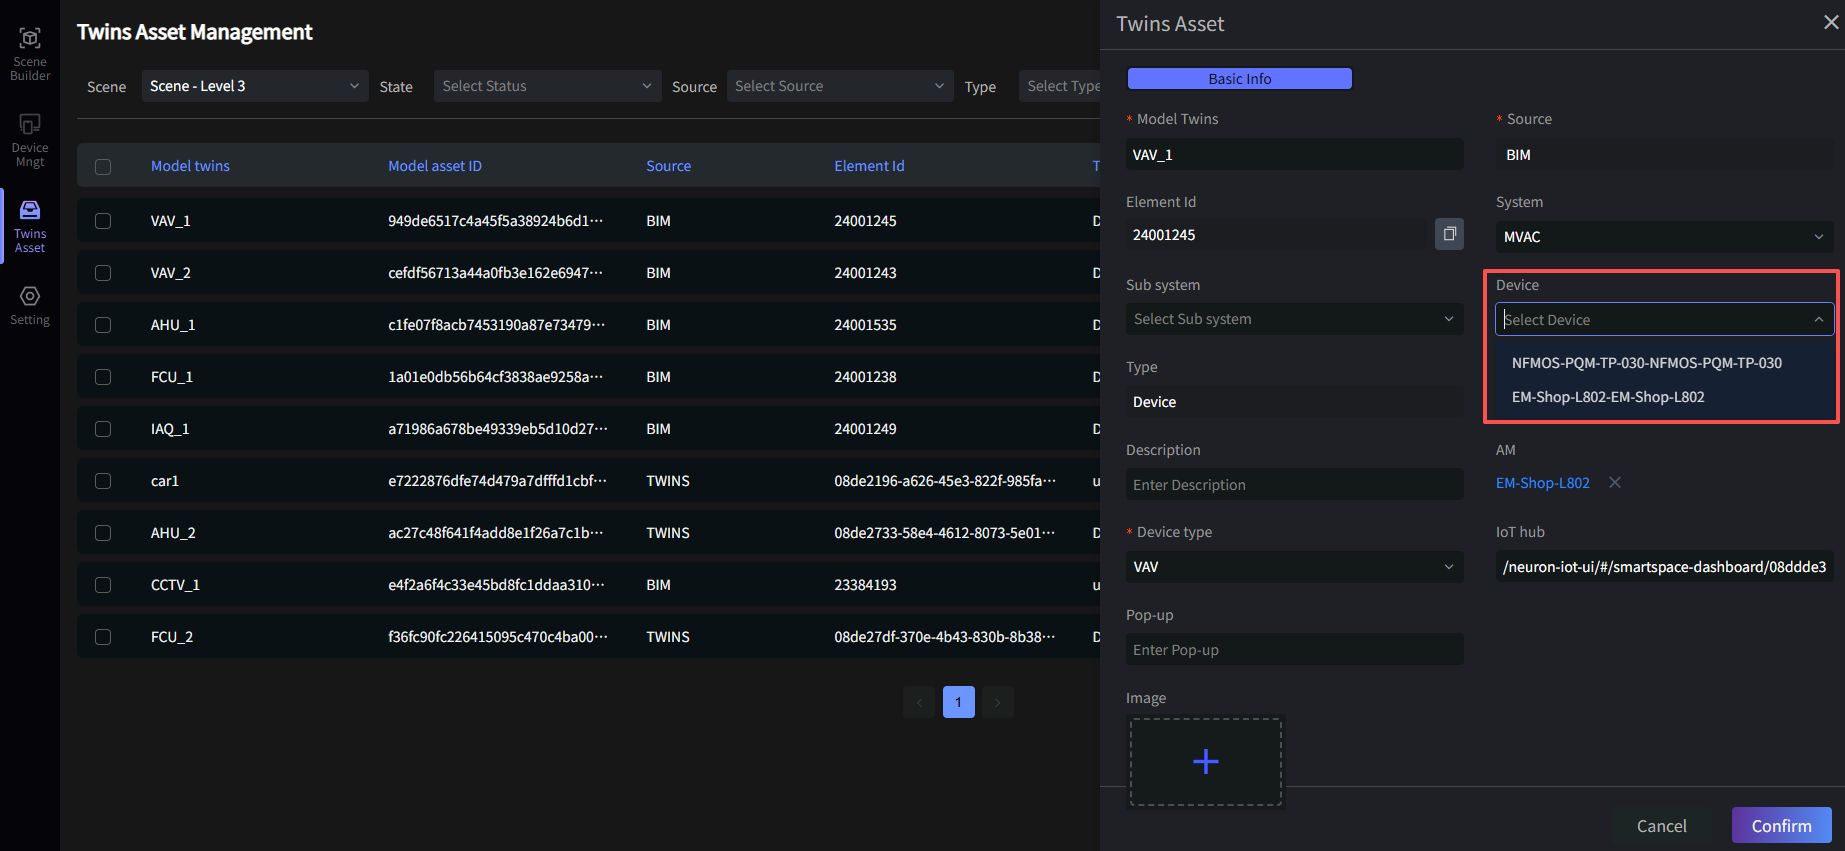Open the EM-Shop-L802 AM link

coord(1542,483)
